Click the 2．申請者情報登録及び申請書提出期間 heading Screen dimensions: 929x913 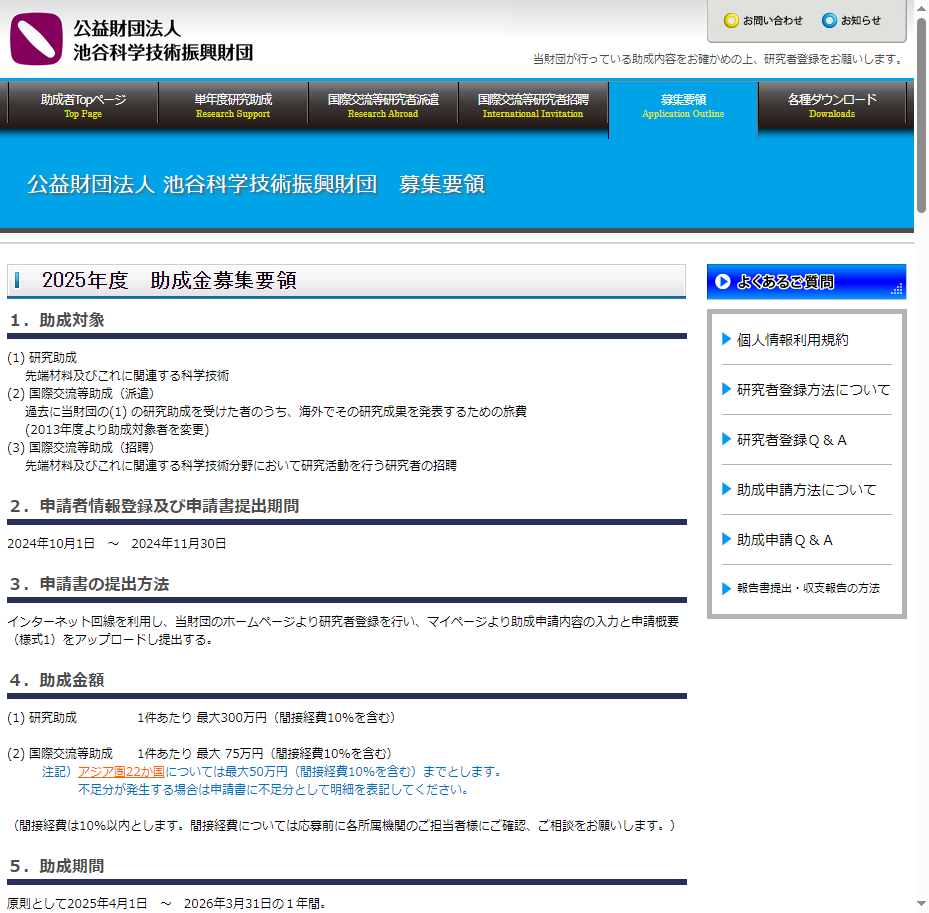(154, 506)
